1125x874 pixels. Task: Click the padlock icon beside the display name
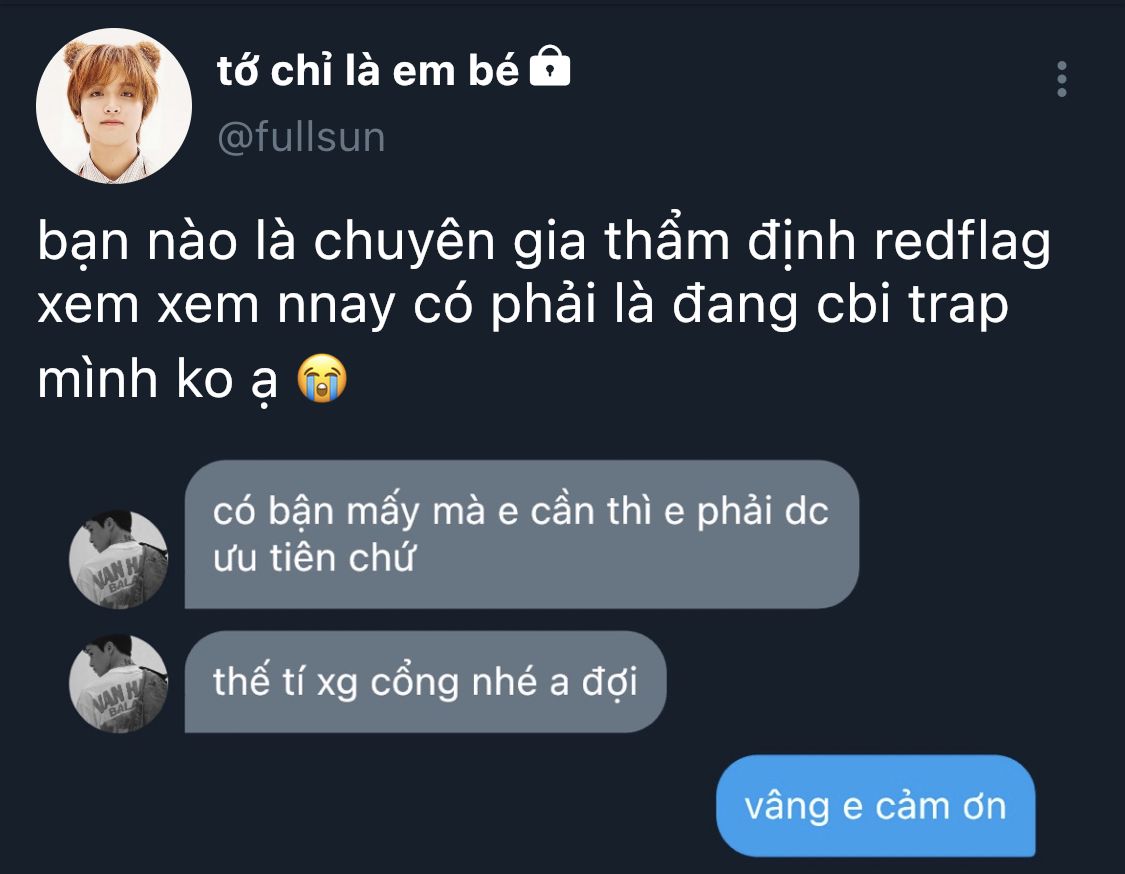tap(550, 67)
